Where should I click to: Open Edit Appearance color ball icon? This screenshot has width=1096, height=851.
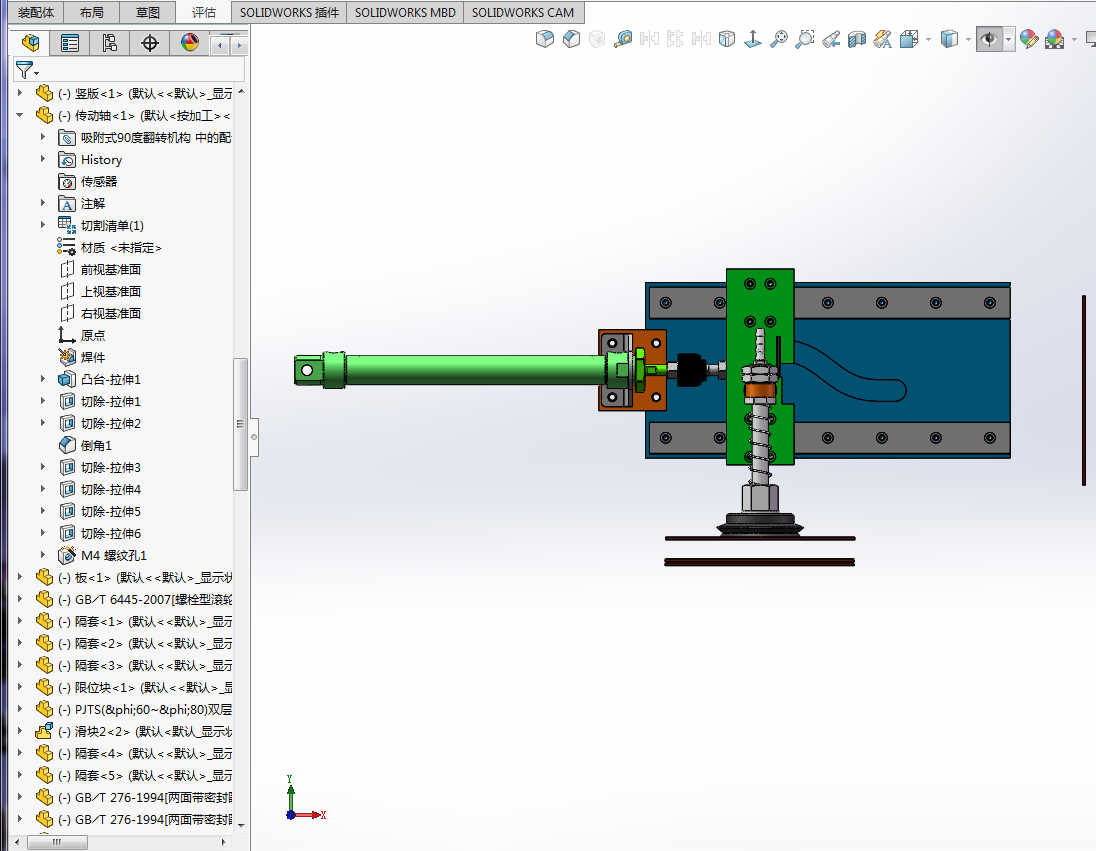(x=1029, y=39)
